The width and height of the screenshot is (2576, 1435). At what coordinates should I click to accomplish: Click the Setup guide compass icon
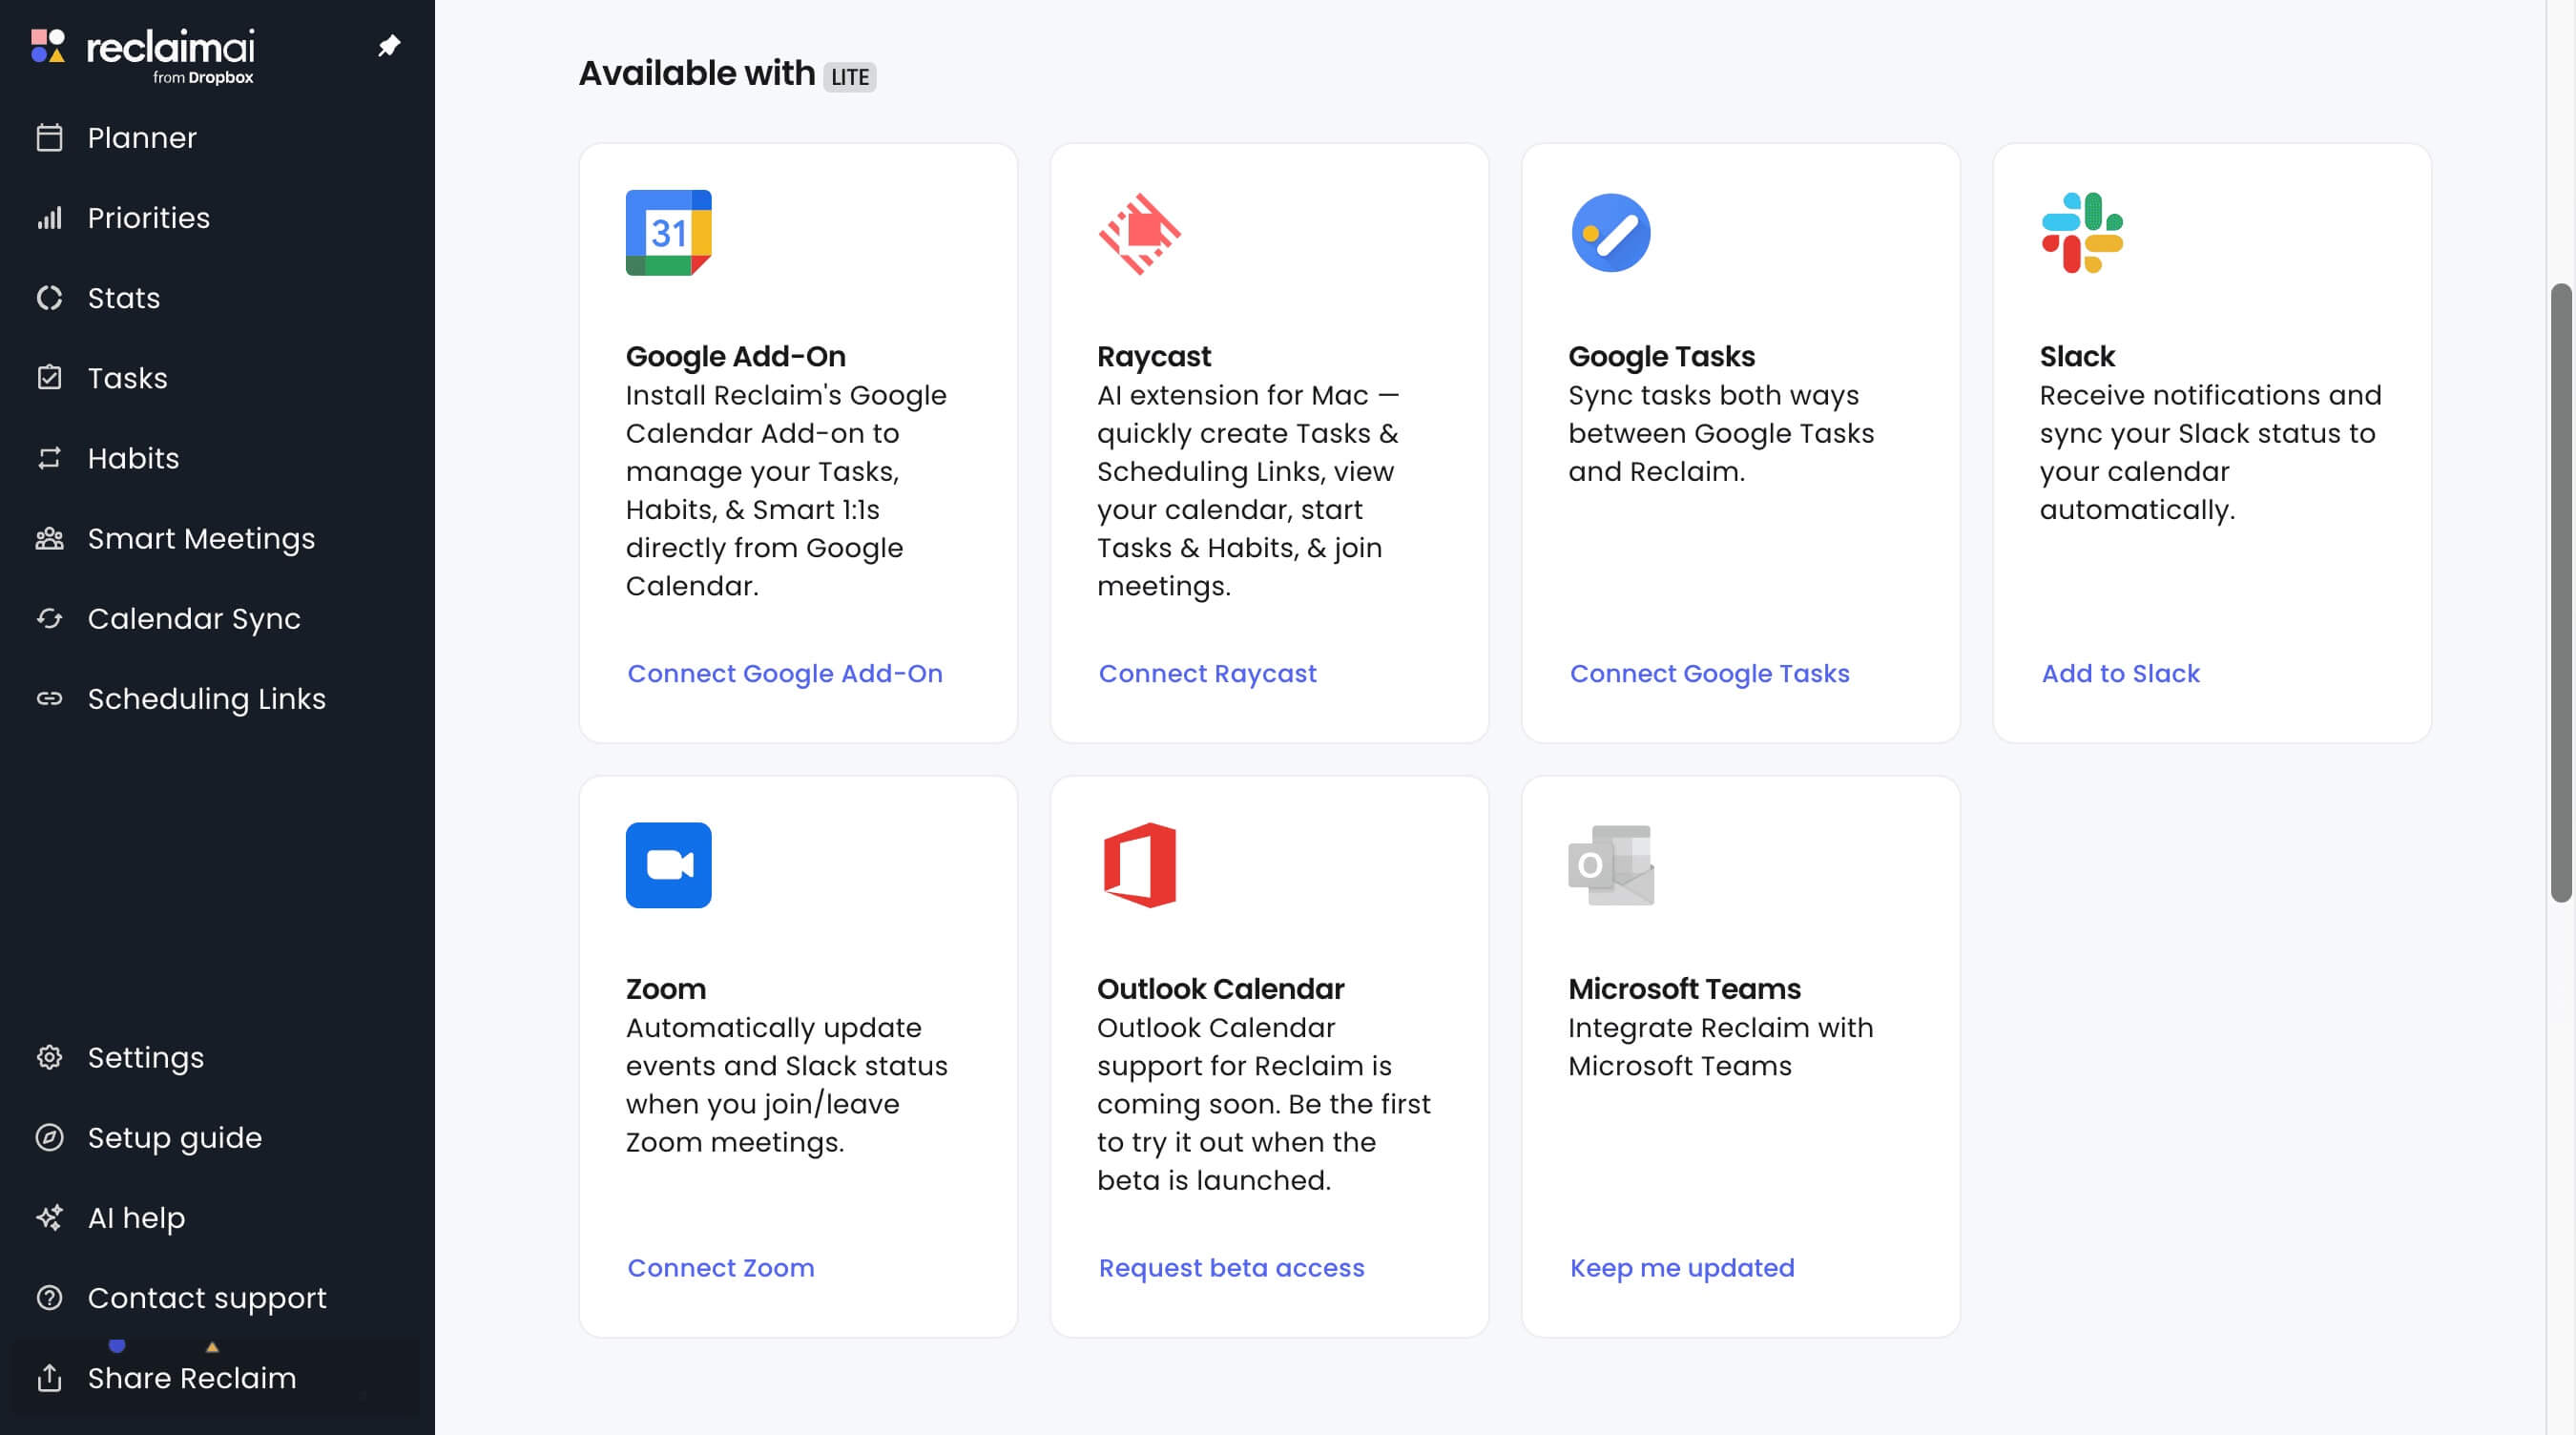point(49,1137)
